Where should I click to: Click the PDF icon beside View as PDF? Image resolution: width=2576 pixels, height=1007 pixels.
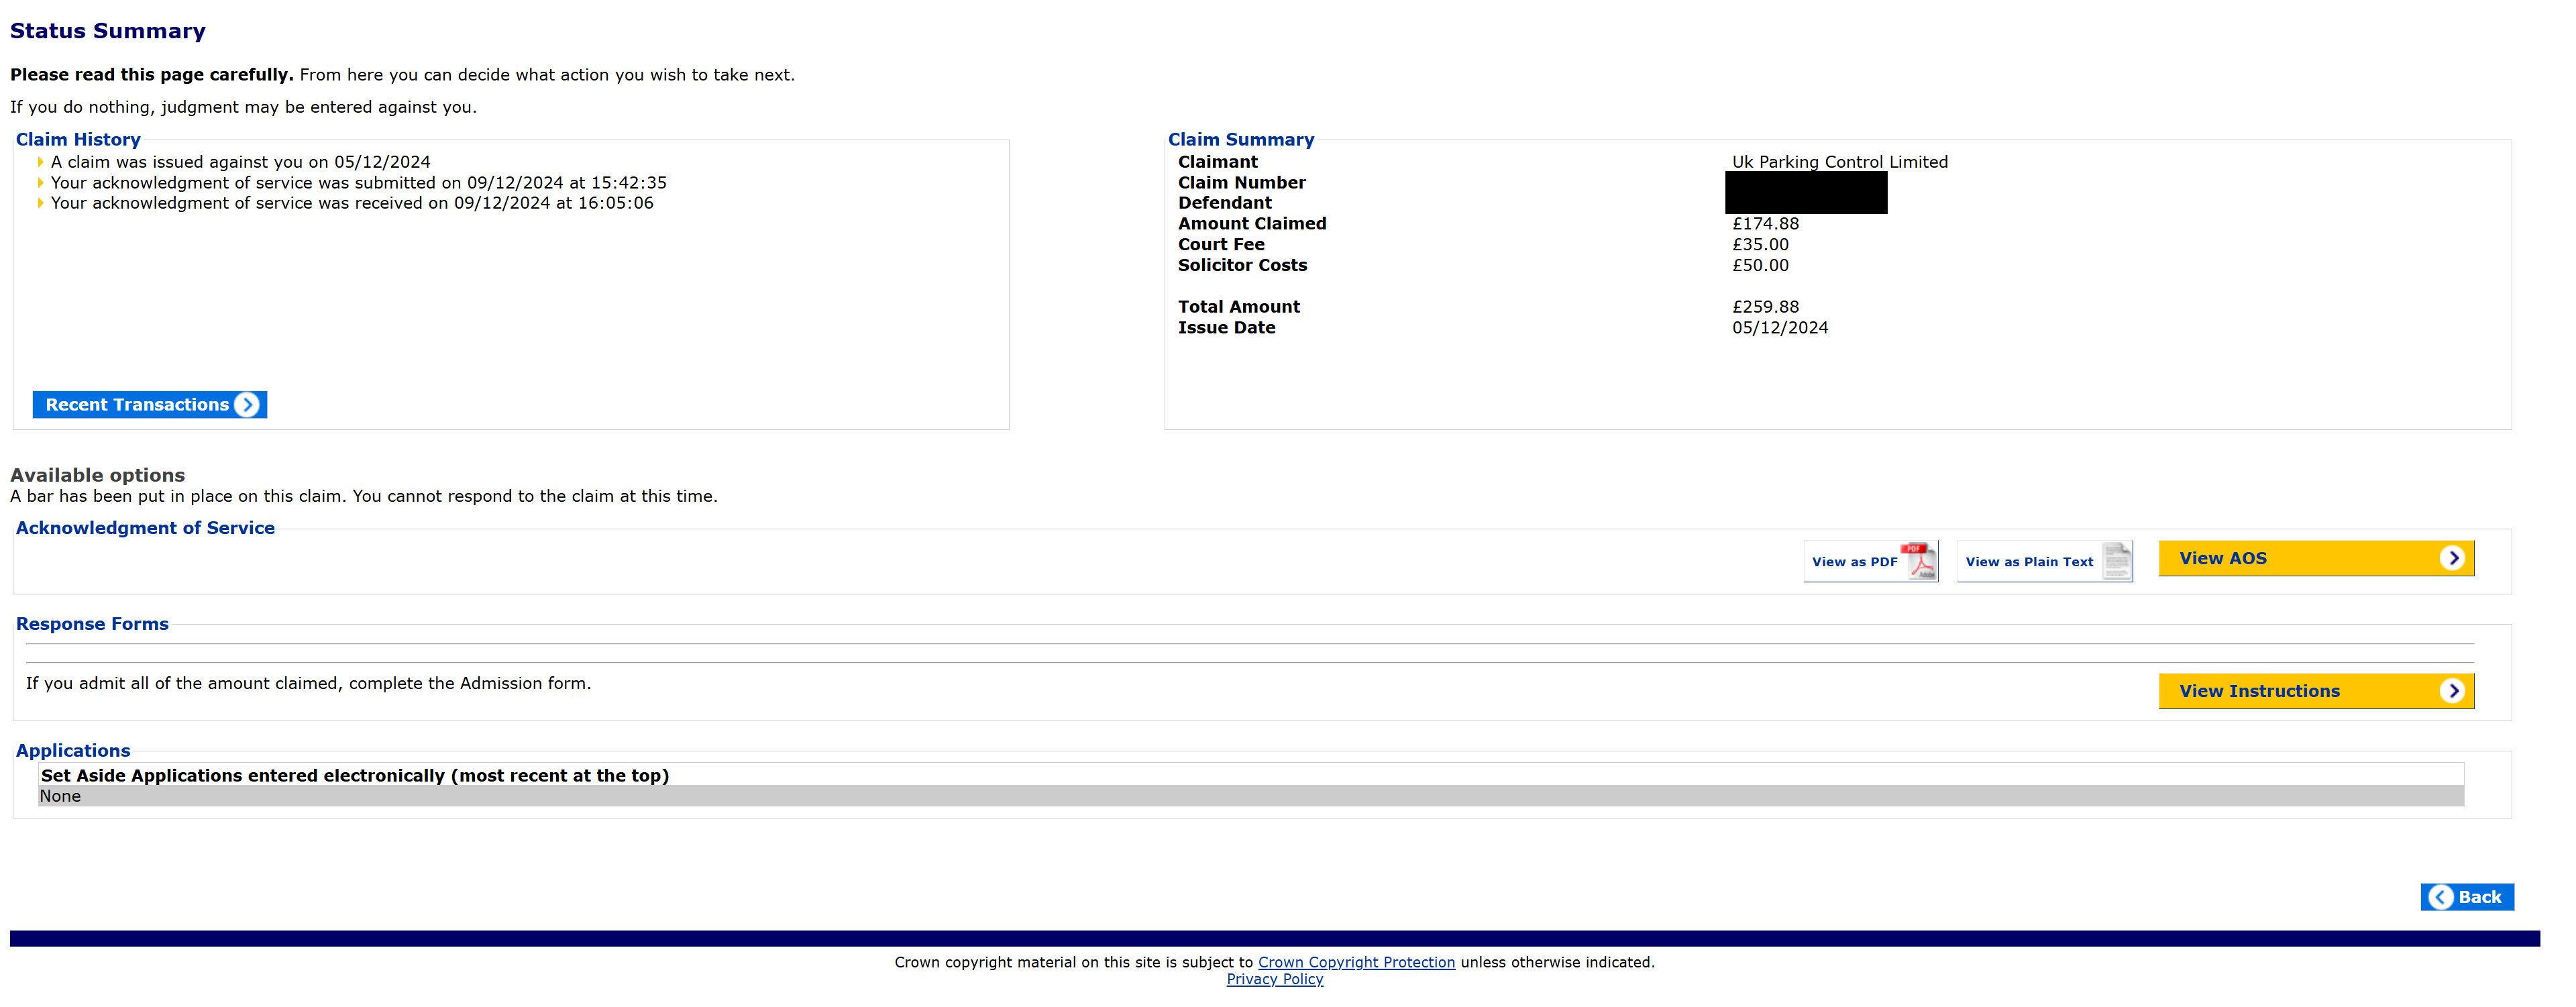[1919, 561]
